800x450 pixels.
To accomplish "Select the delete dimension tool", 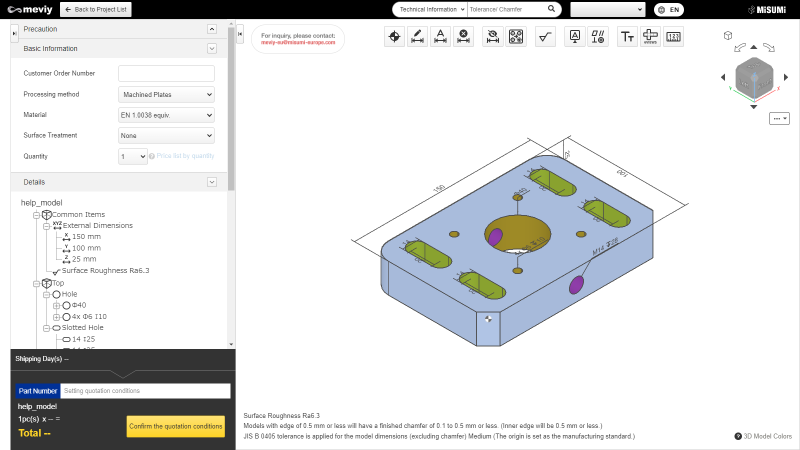I will coord(463,37).
